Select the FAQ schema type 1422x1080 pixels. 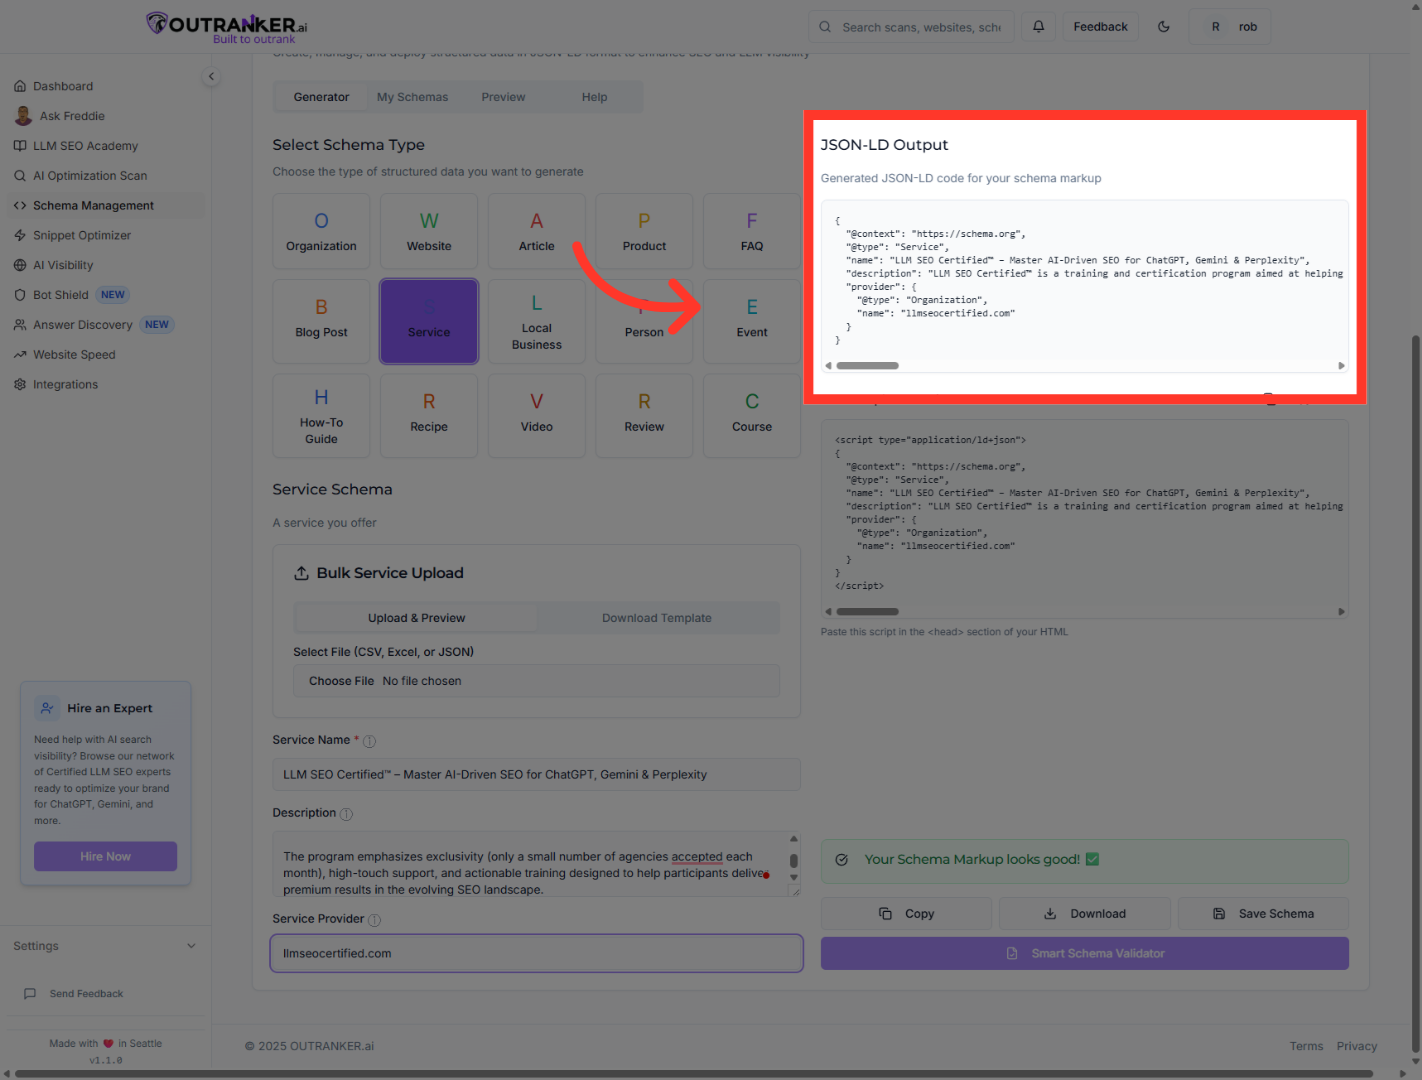(751, 231)
